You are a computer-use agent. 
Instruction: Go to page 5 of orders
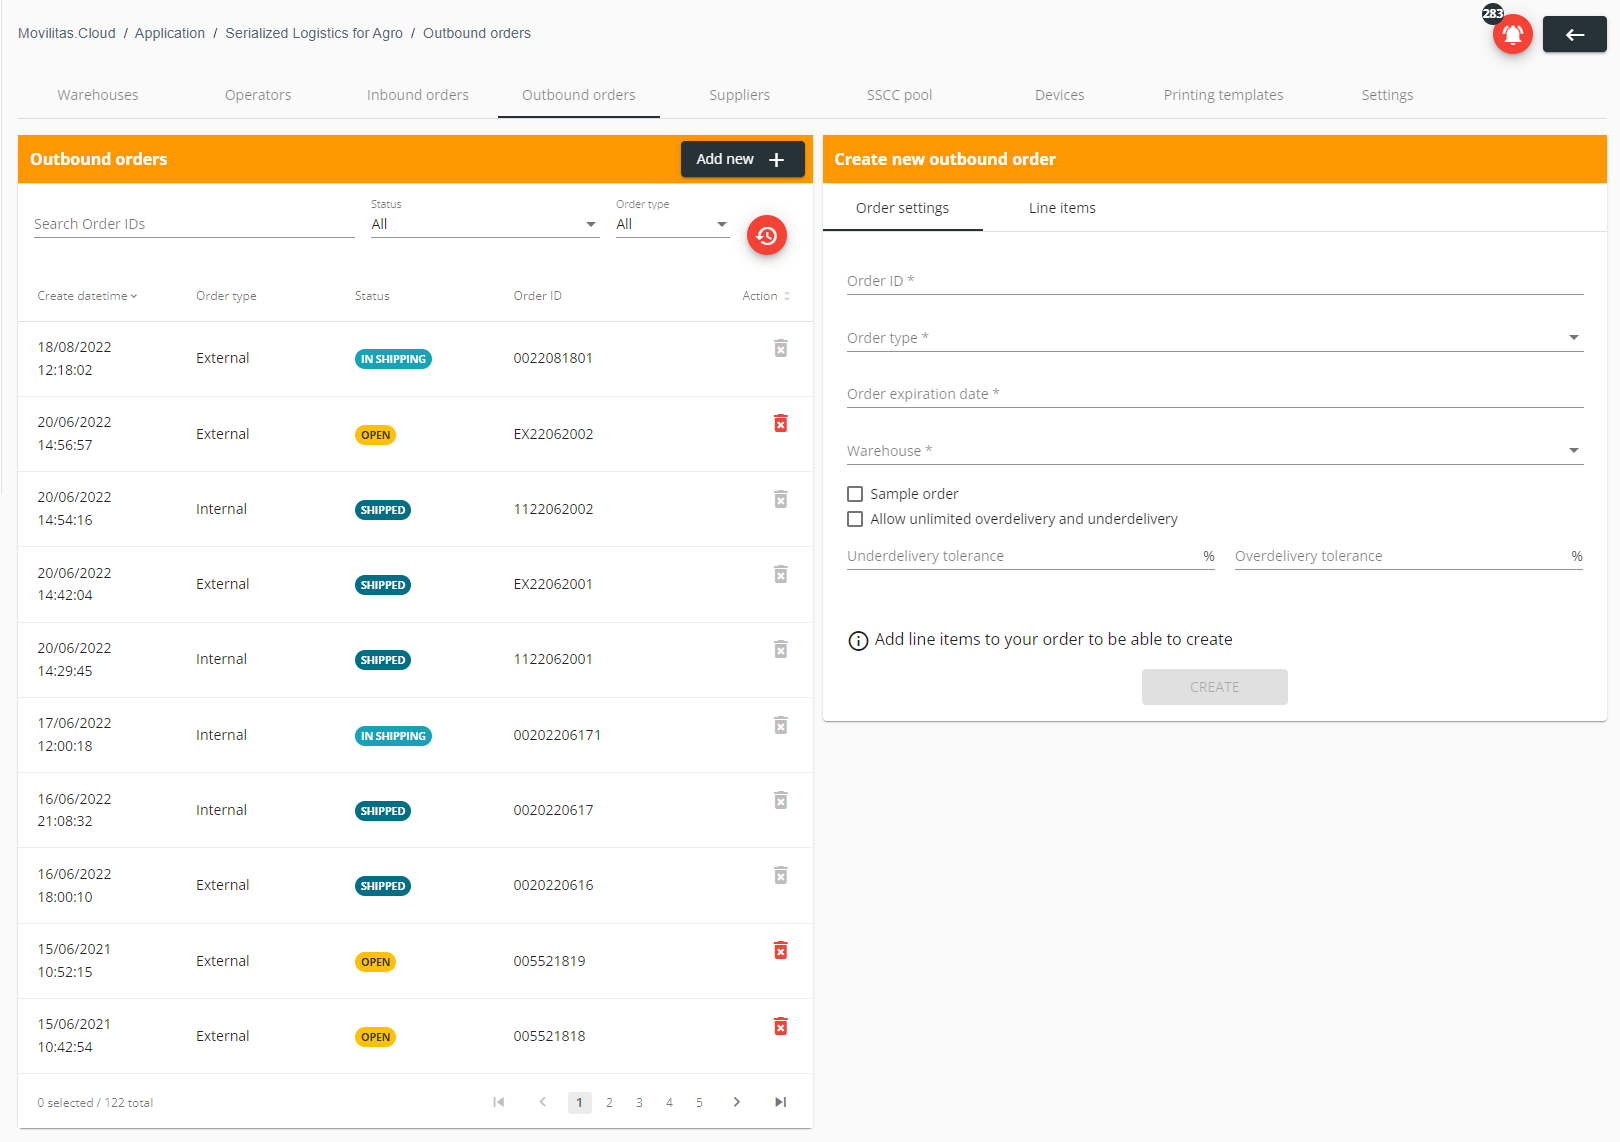tap(699, 1102)
